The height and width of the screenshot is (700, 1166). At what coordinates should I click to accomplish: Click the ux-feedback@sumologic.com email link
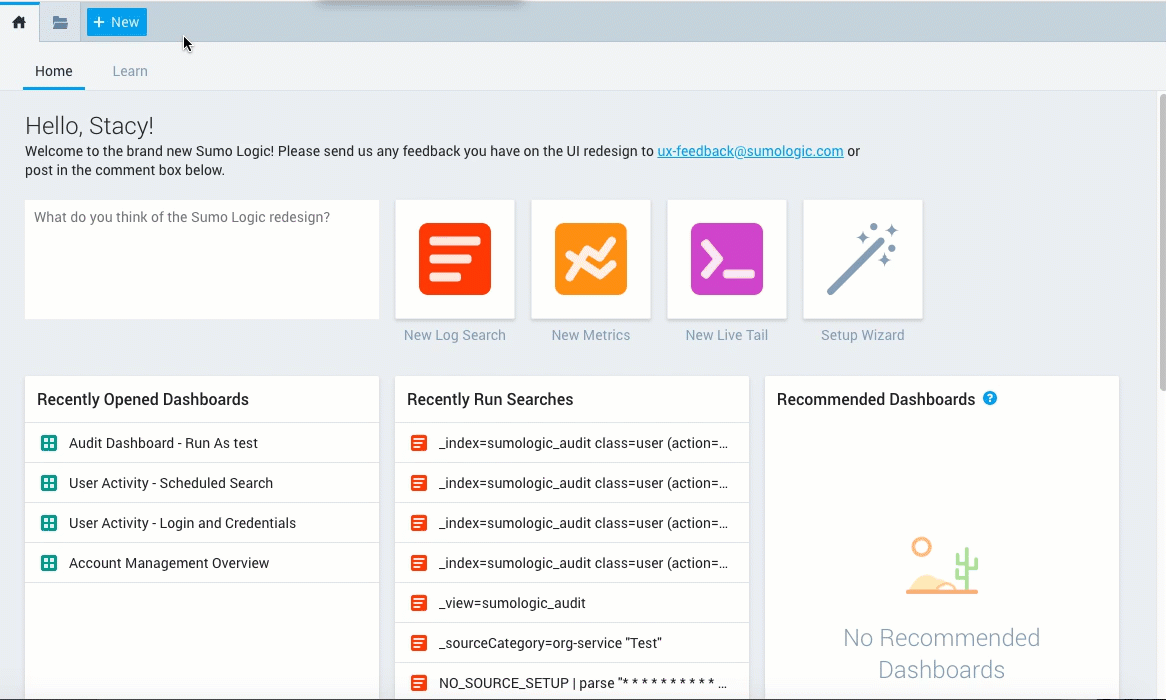[750, 152]
